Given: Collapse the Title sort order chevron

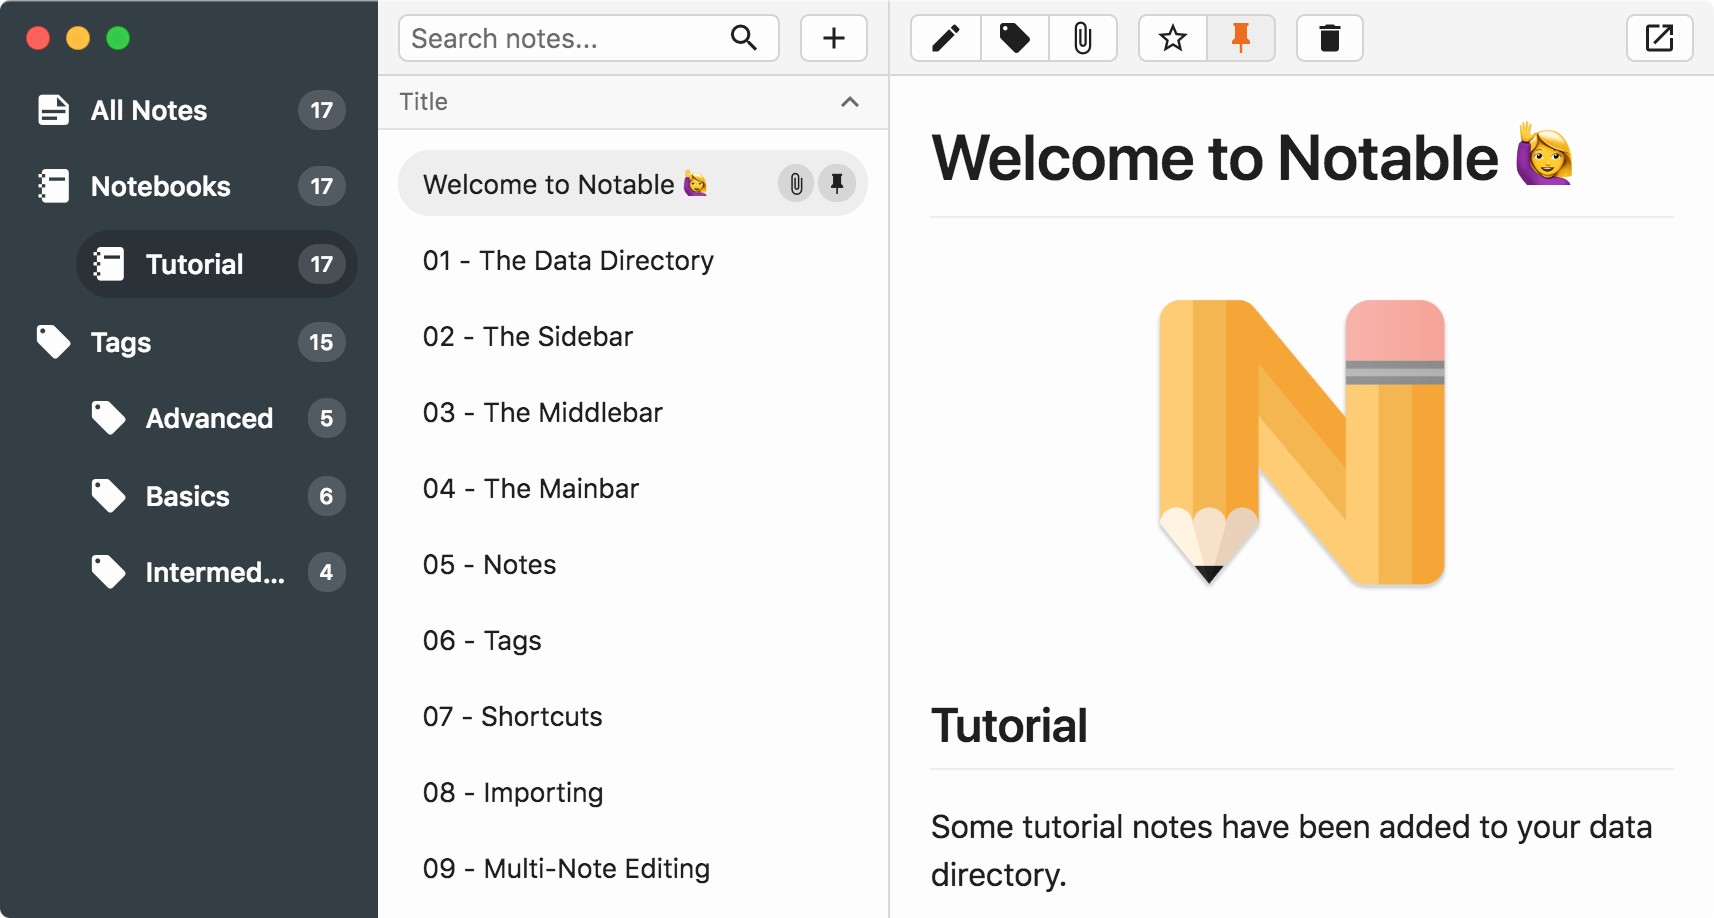Looking at the screenshot, I should 851,102.
